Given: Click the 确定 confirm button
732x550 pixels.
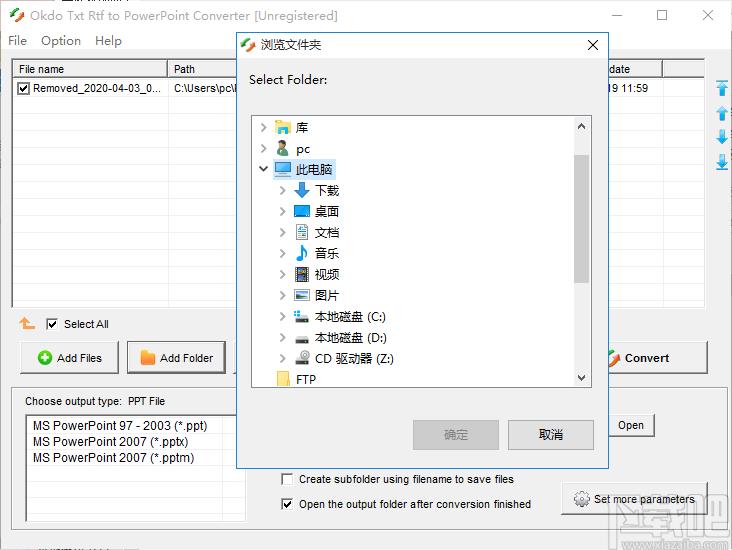Looking at the screenshot, I should (x=456, y=435).
